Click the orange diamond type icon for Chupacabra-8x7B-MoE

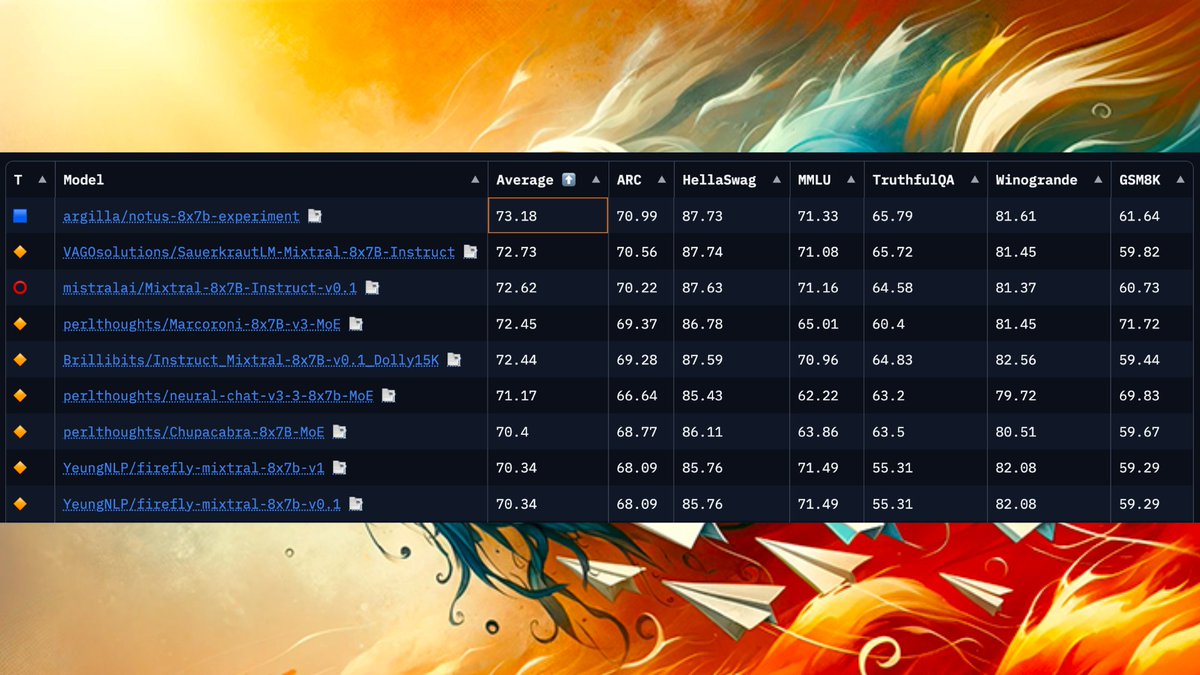20,432
